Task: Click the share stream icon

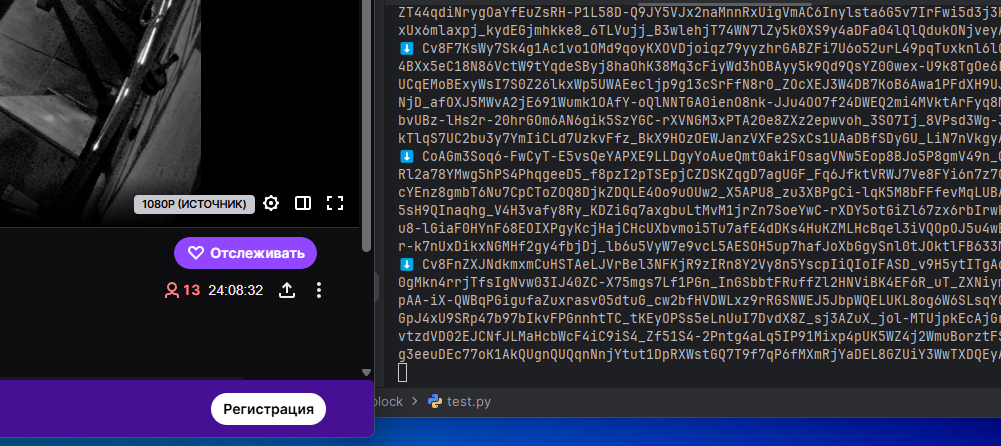Action: coord(287,291)
